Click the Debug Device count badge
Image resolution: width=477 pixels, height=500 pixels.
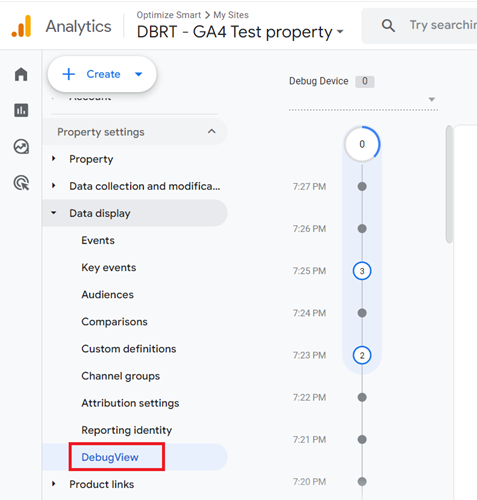[x=365, y=81]
